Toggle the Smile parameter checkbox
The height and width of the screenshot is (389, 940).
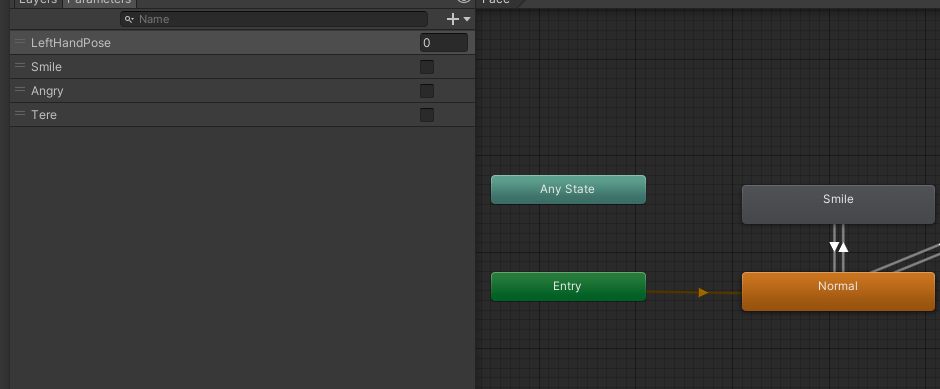[427, 67]
